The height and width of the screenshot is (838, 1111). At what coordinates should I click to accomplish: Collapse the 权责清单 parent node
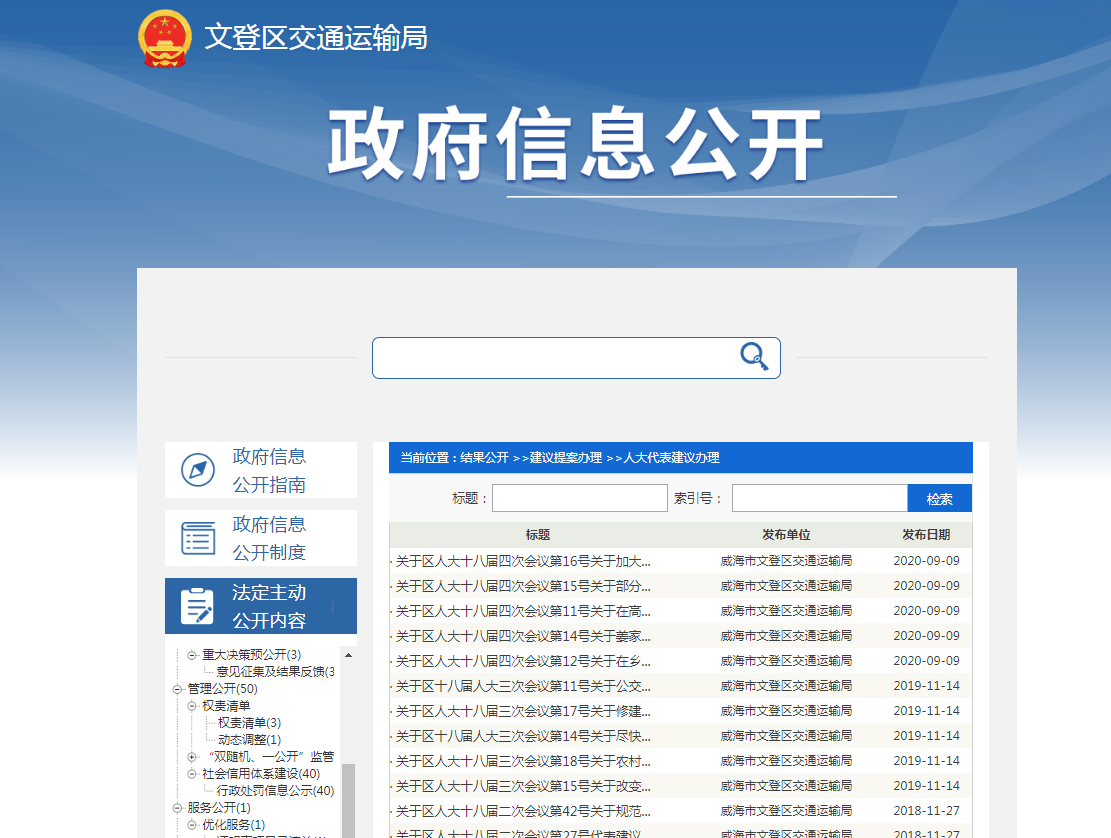[192, 706]
